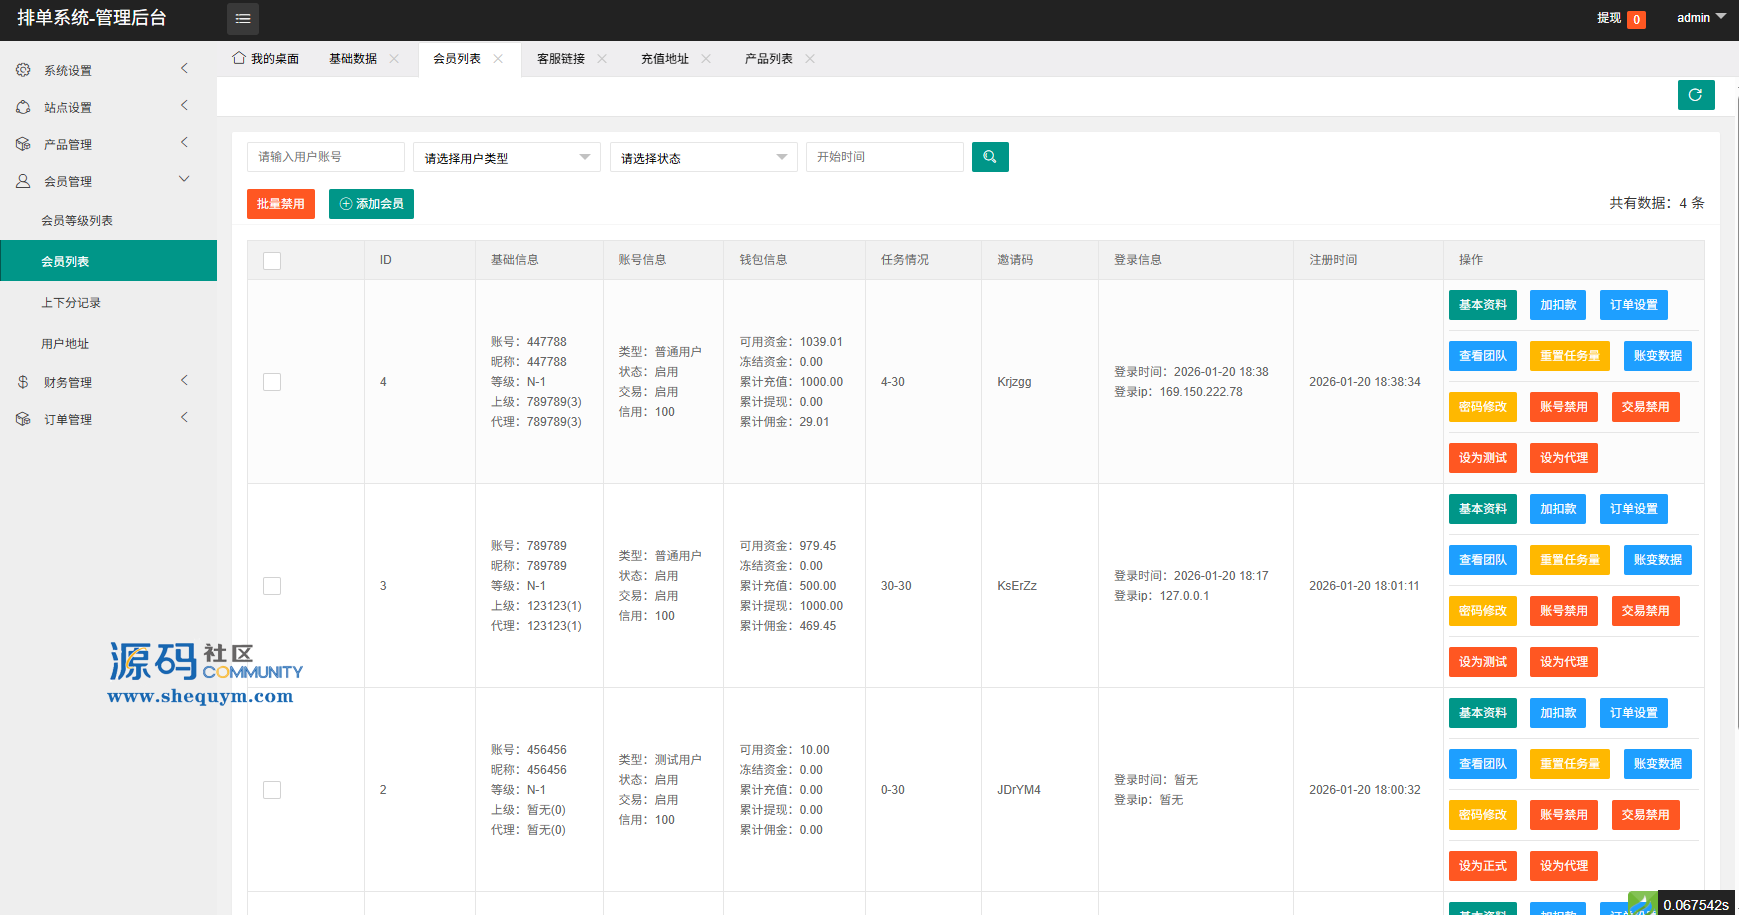
Task: Click the home icon on 我的桌面 tab
Action: (239, 58)
